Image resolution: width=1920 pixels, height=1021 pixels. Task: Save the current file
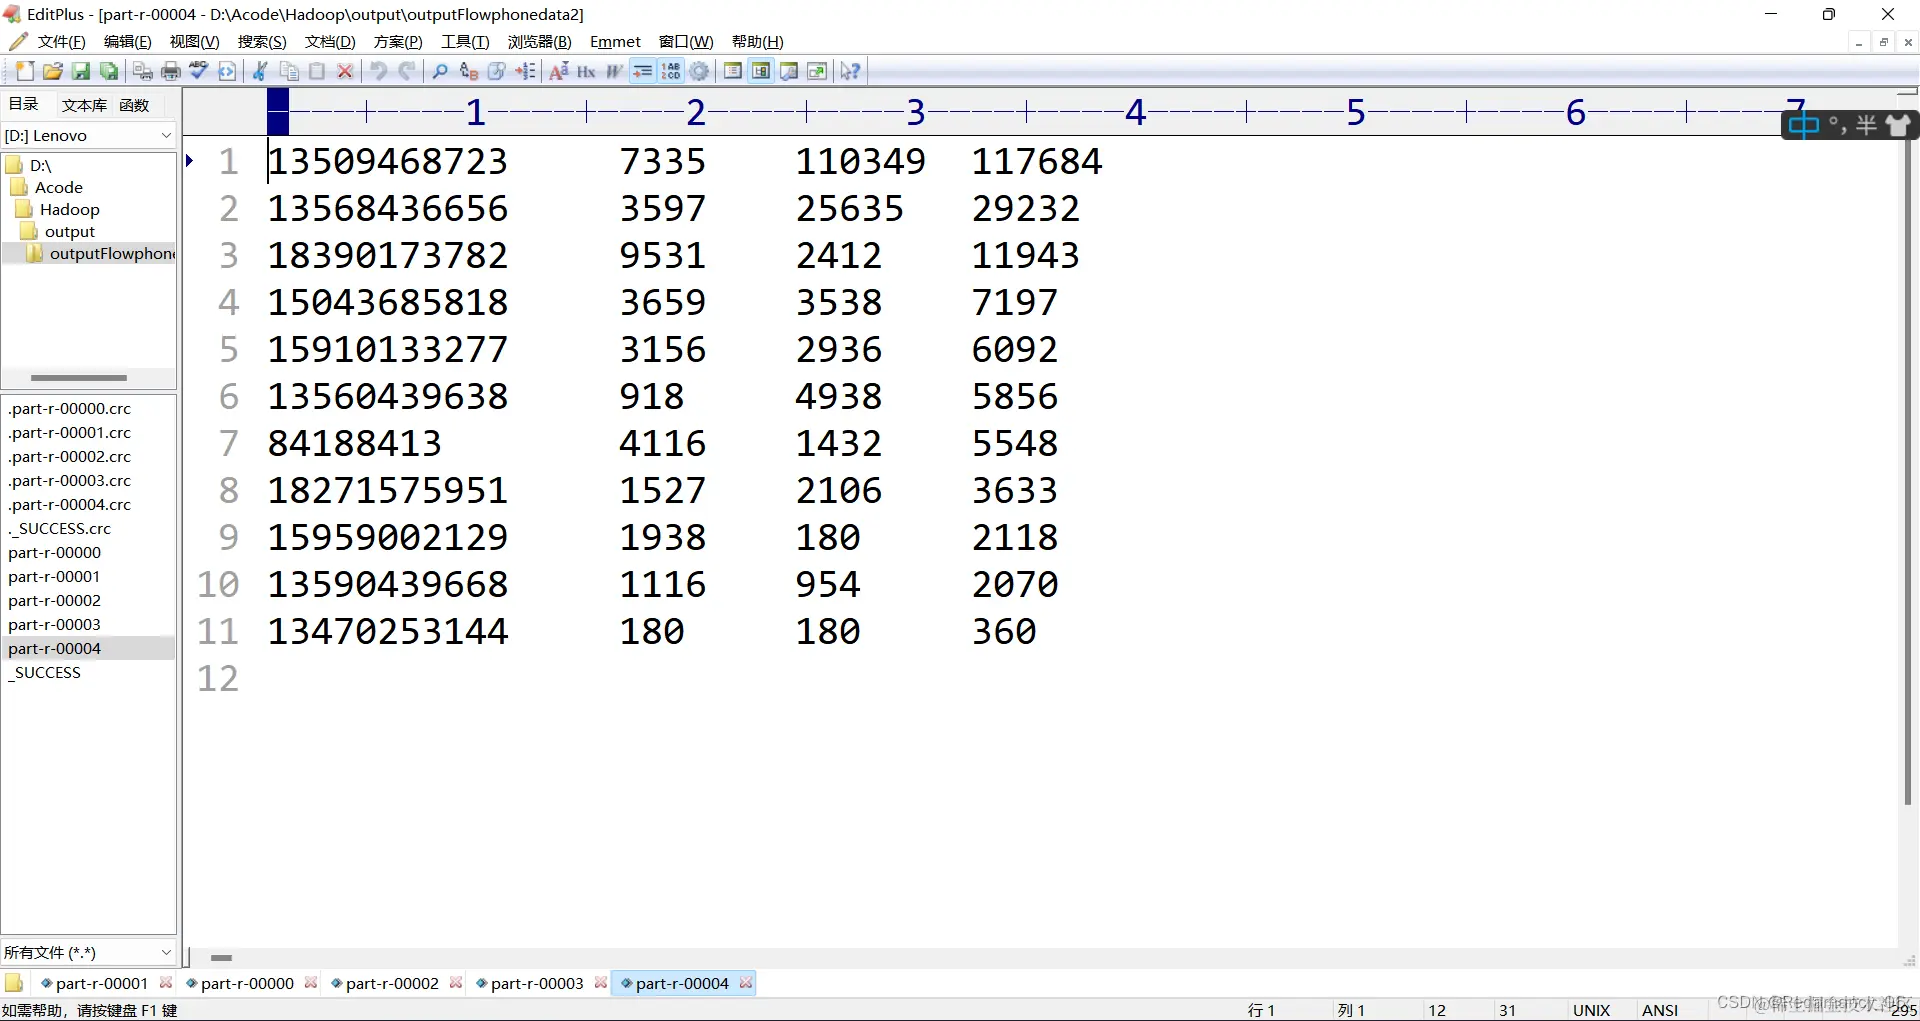pos(81,71)
